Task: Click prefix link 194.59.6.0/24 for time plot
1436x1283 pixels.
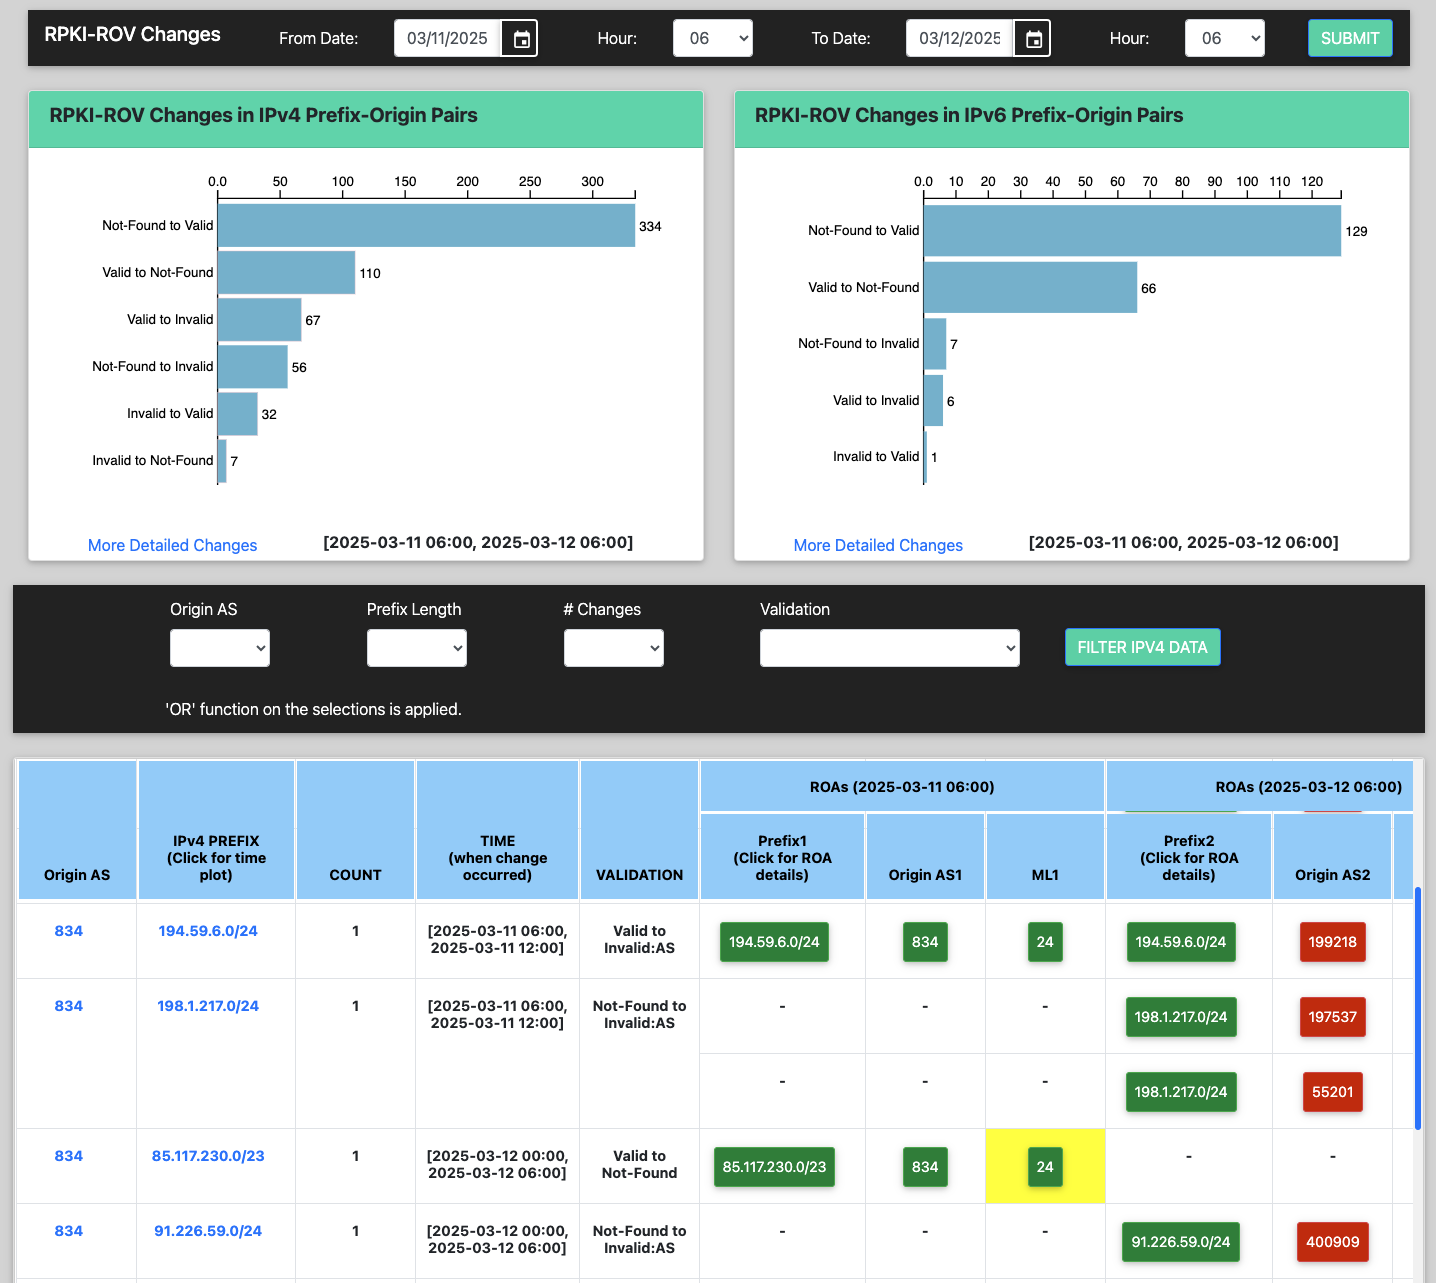Action: point(208,931)
